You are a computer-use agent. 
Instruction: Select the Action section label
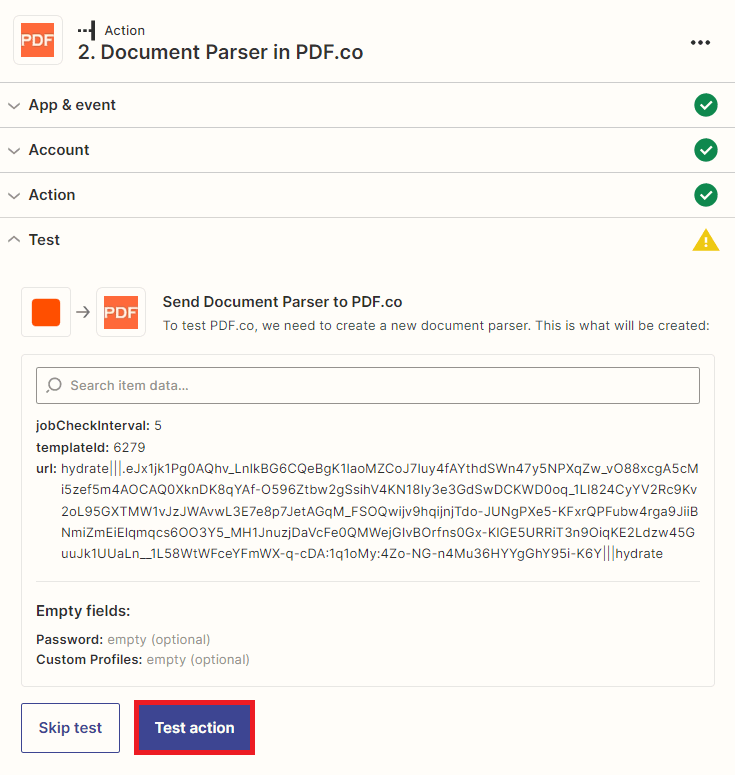tap(52, 195)
